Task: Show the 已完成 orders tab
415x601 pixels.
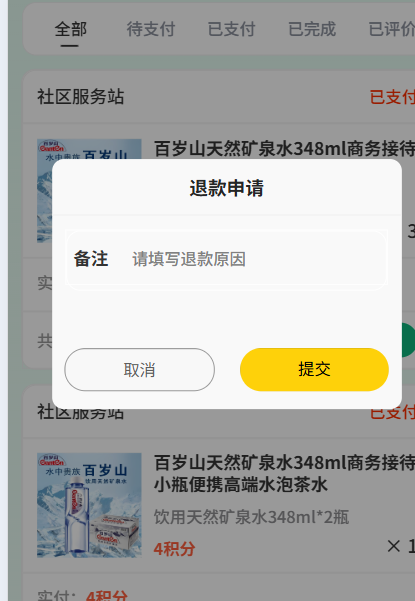Action: [312, 30]
